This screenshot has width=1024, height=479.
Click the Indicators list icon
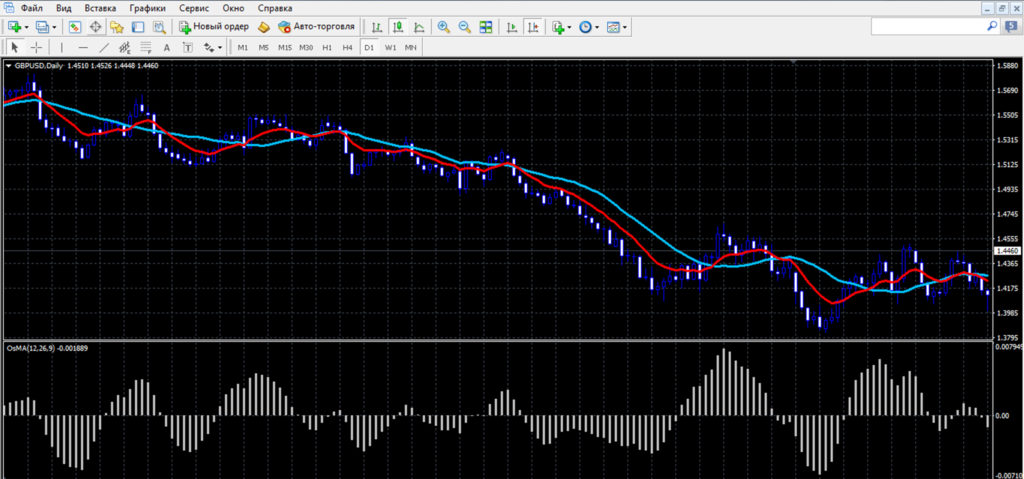557,27
